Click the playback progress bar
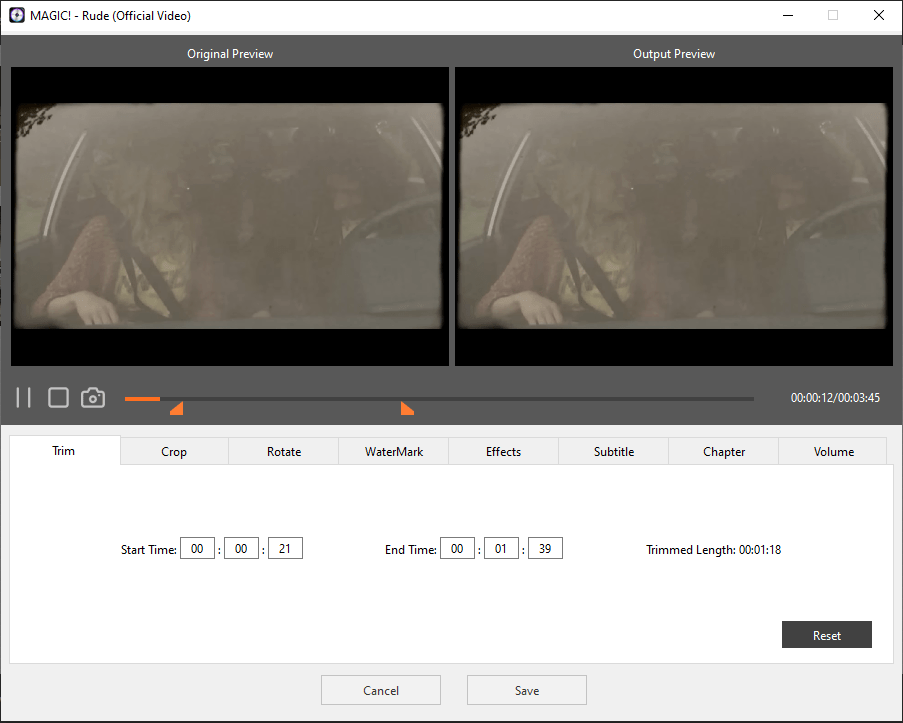The image size is (903, 723). point(440,399)
